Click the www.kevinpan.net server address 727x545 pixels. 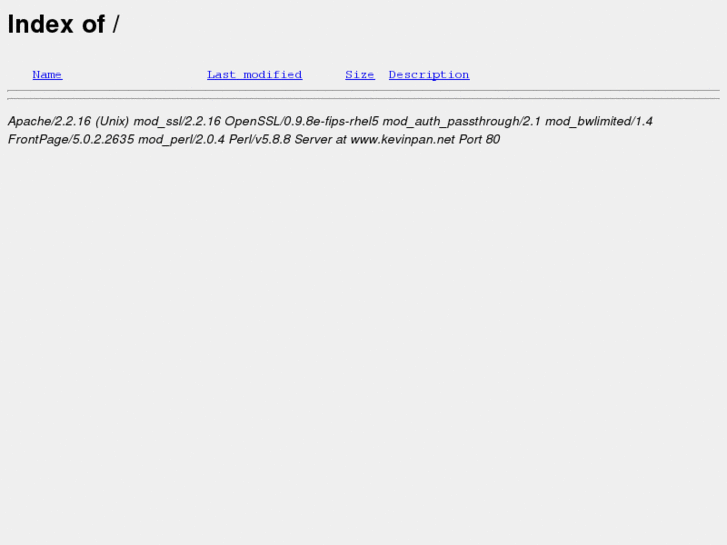pyautogui.click(x=402, y=140)
